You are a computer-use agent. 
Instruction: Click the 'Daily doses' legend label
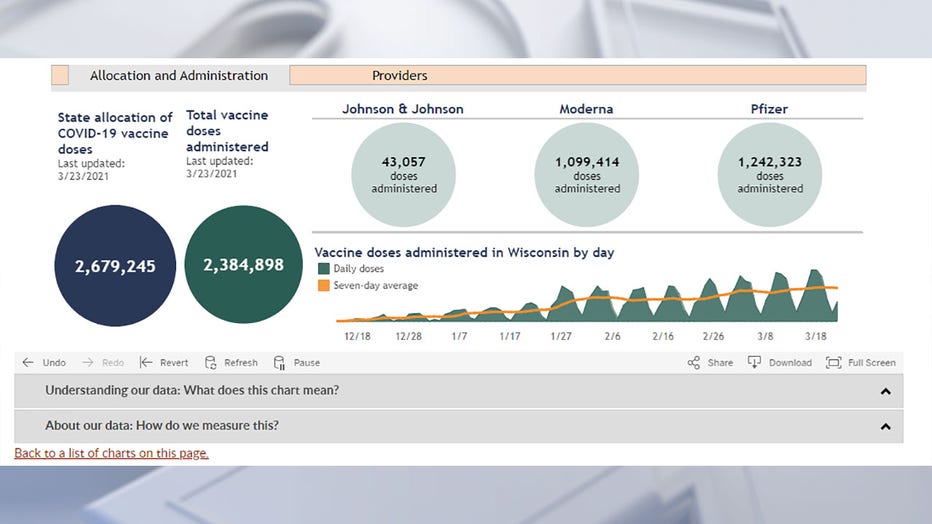[358, 269]
